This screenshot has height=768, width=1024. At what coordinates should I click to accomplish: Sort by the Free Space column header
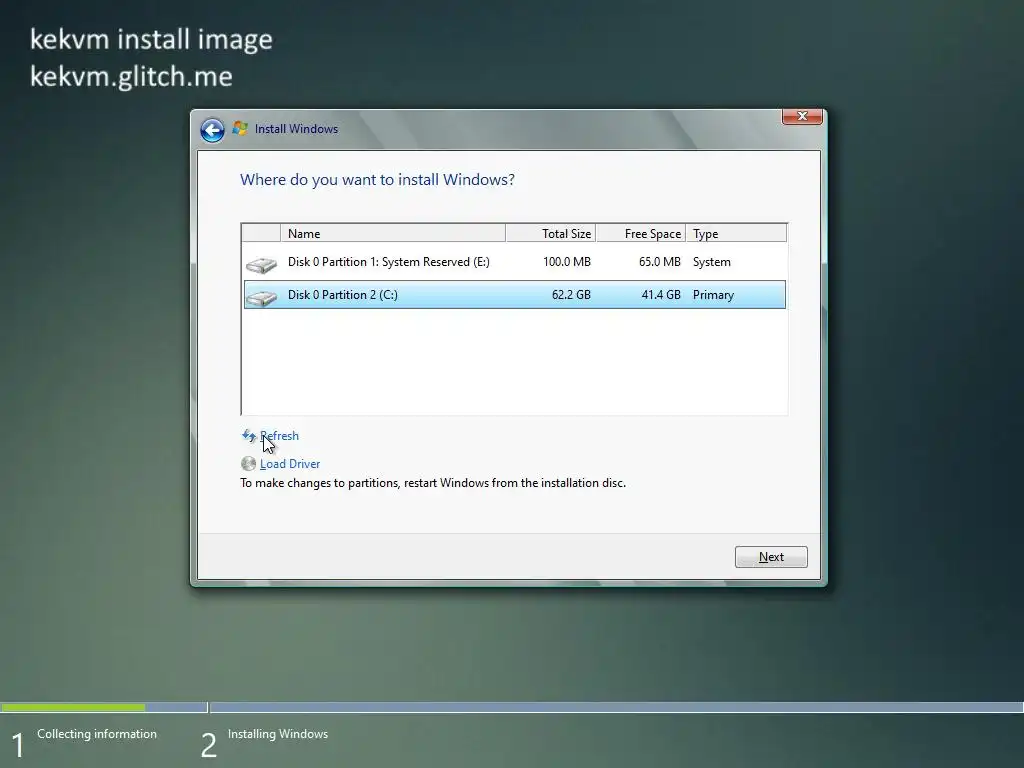(x=641, y=233)
